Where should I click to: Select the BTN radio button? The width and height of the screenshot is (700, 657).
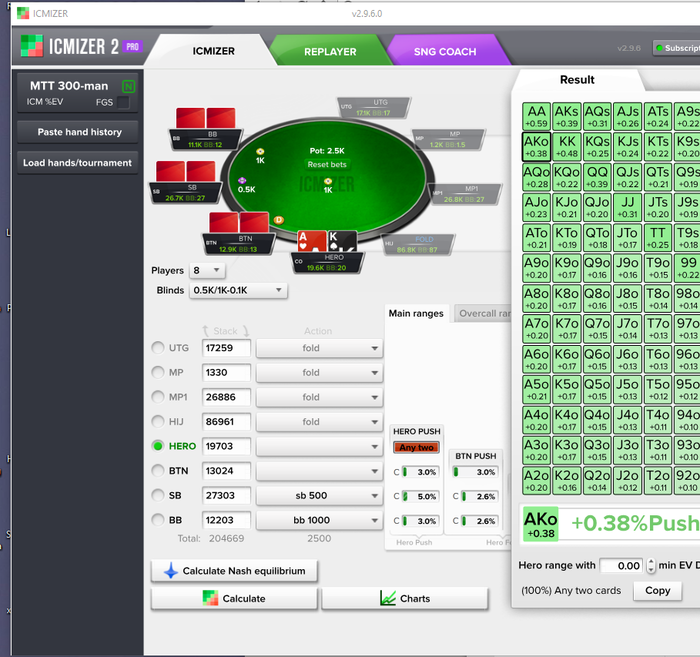pyautogui.click(x=158, y=470)
